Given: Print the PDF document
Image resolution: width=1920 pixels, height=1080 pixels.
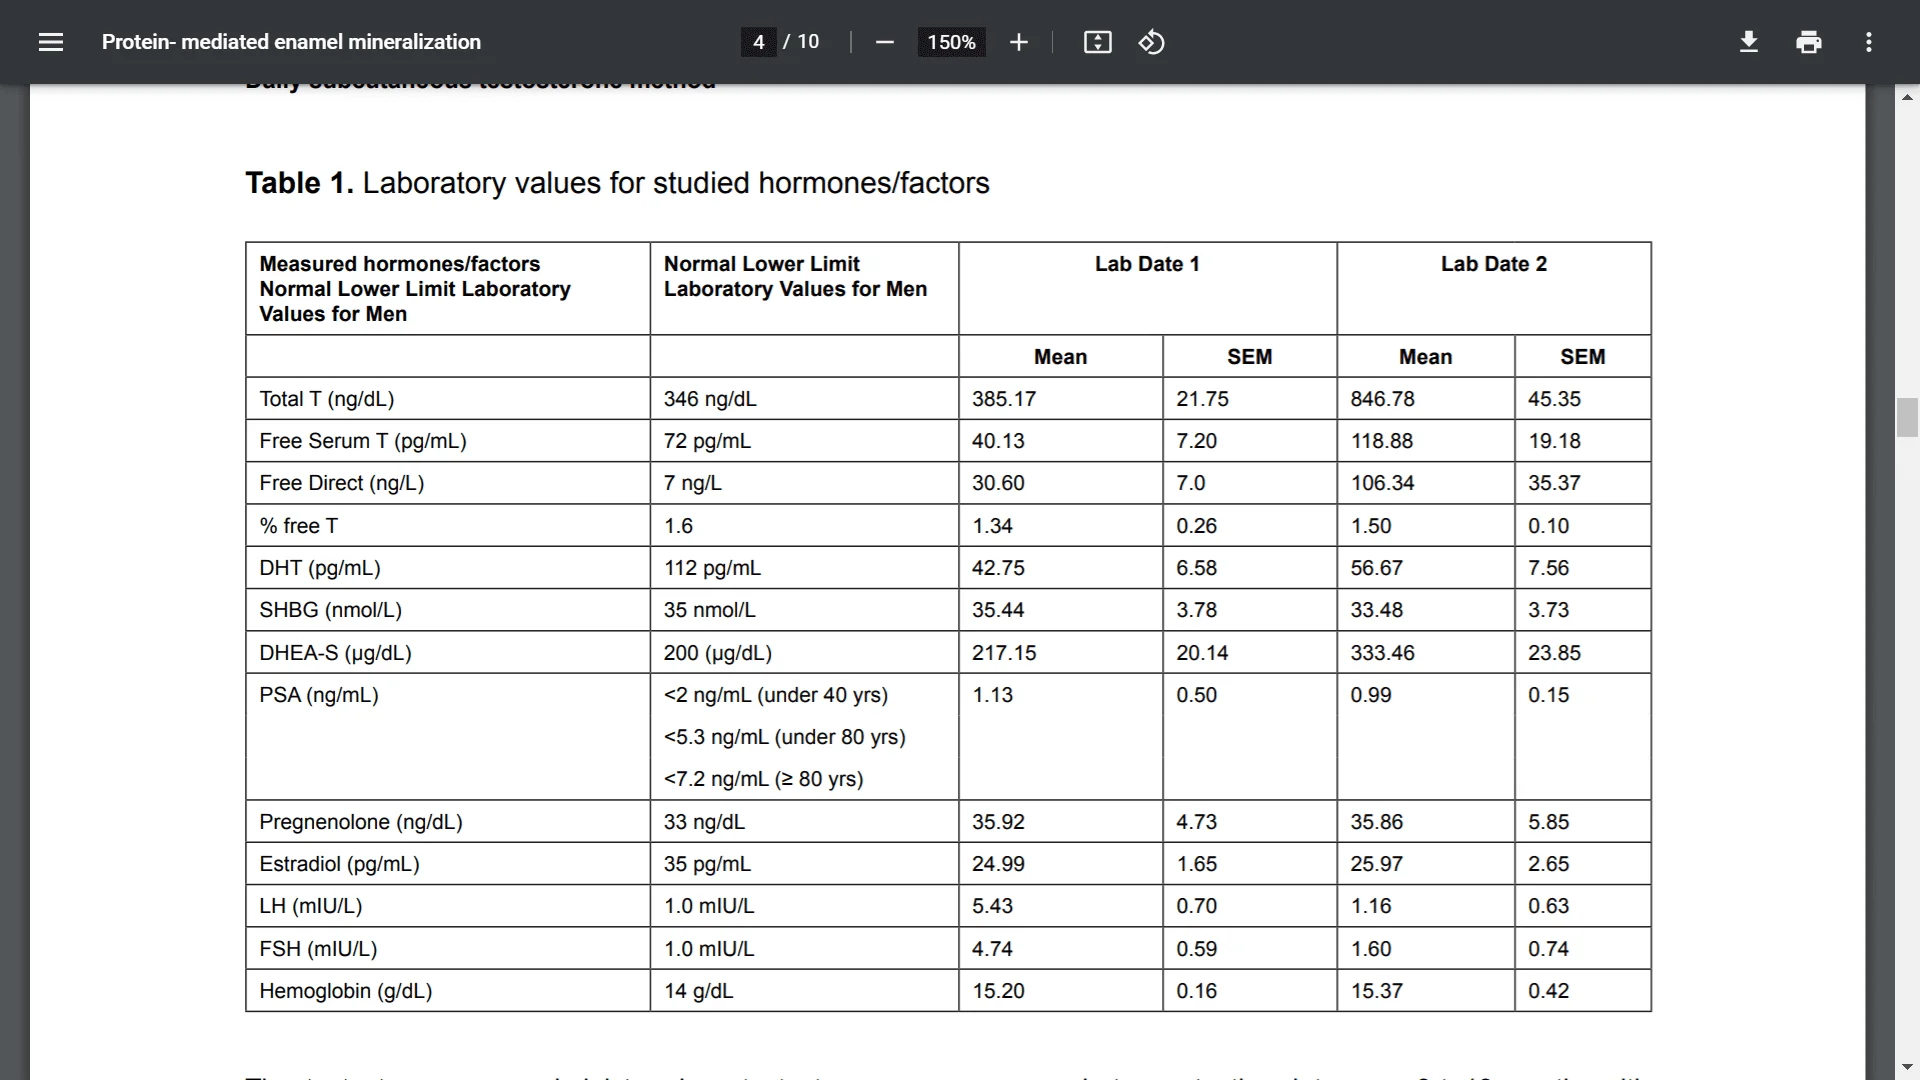Looking at the screenshot, I should pos(1809,42).
